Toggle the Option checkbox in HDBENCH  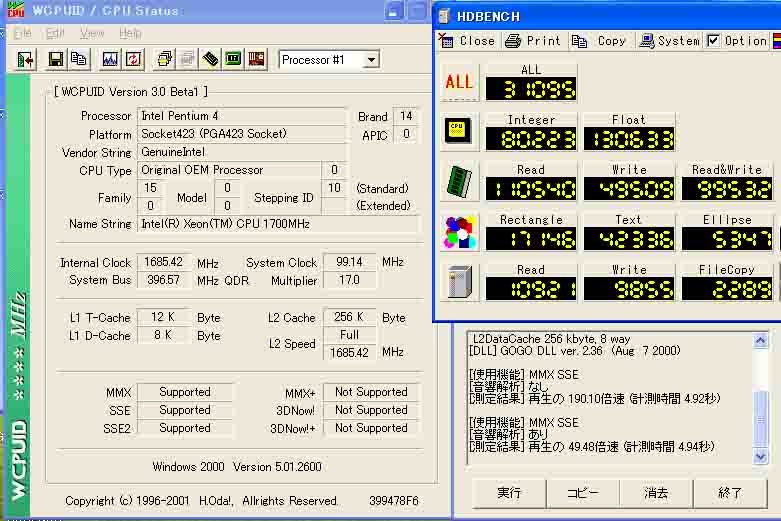click(713, 41)
